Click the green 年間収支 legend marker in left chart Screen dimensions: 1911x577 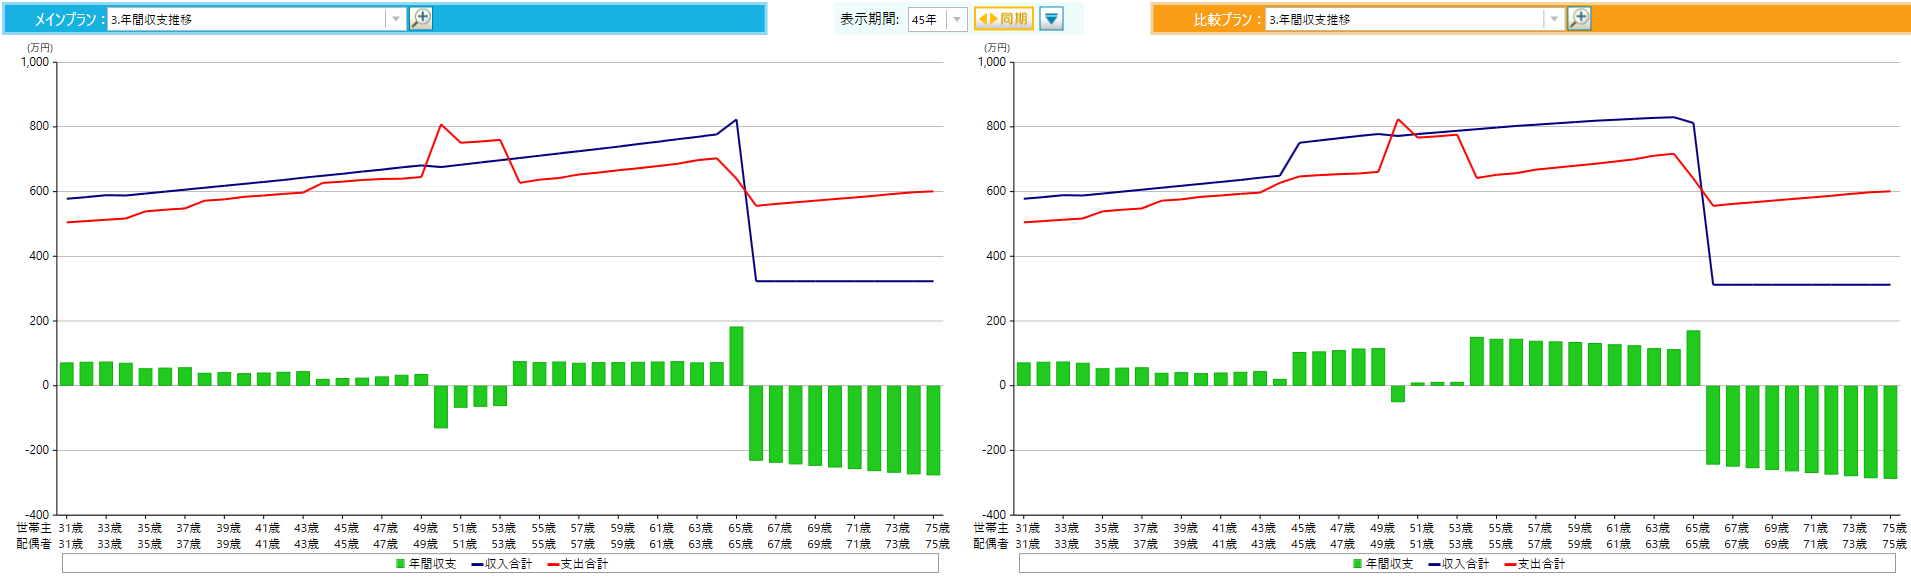tap(401, 564)
